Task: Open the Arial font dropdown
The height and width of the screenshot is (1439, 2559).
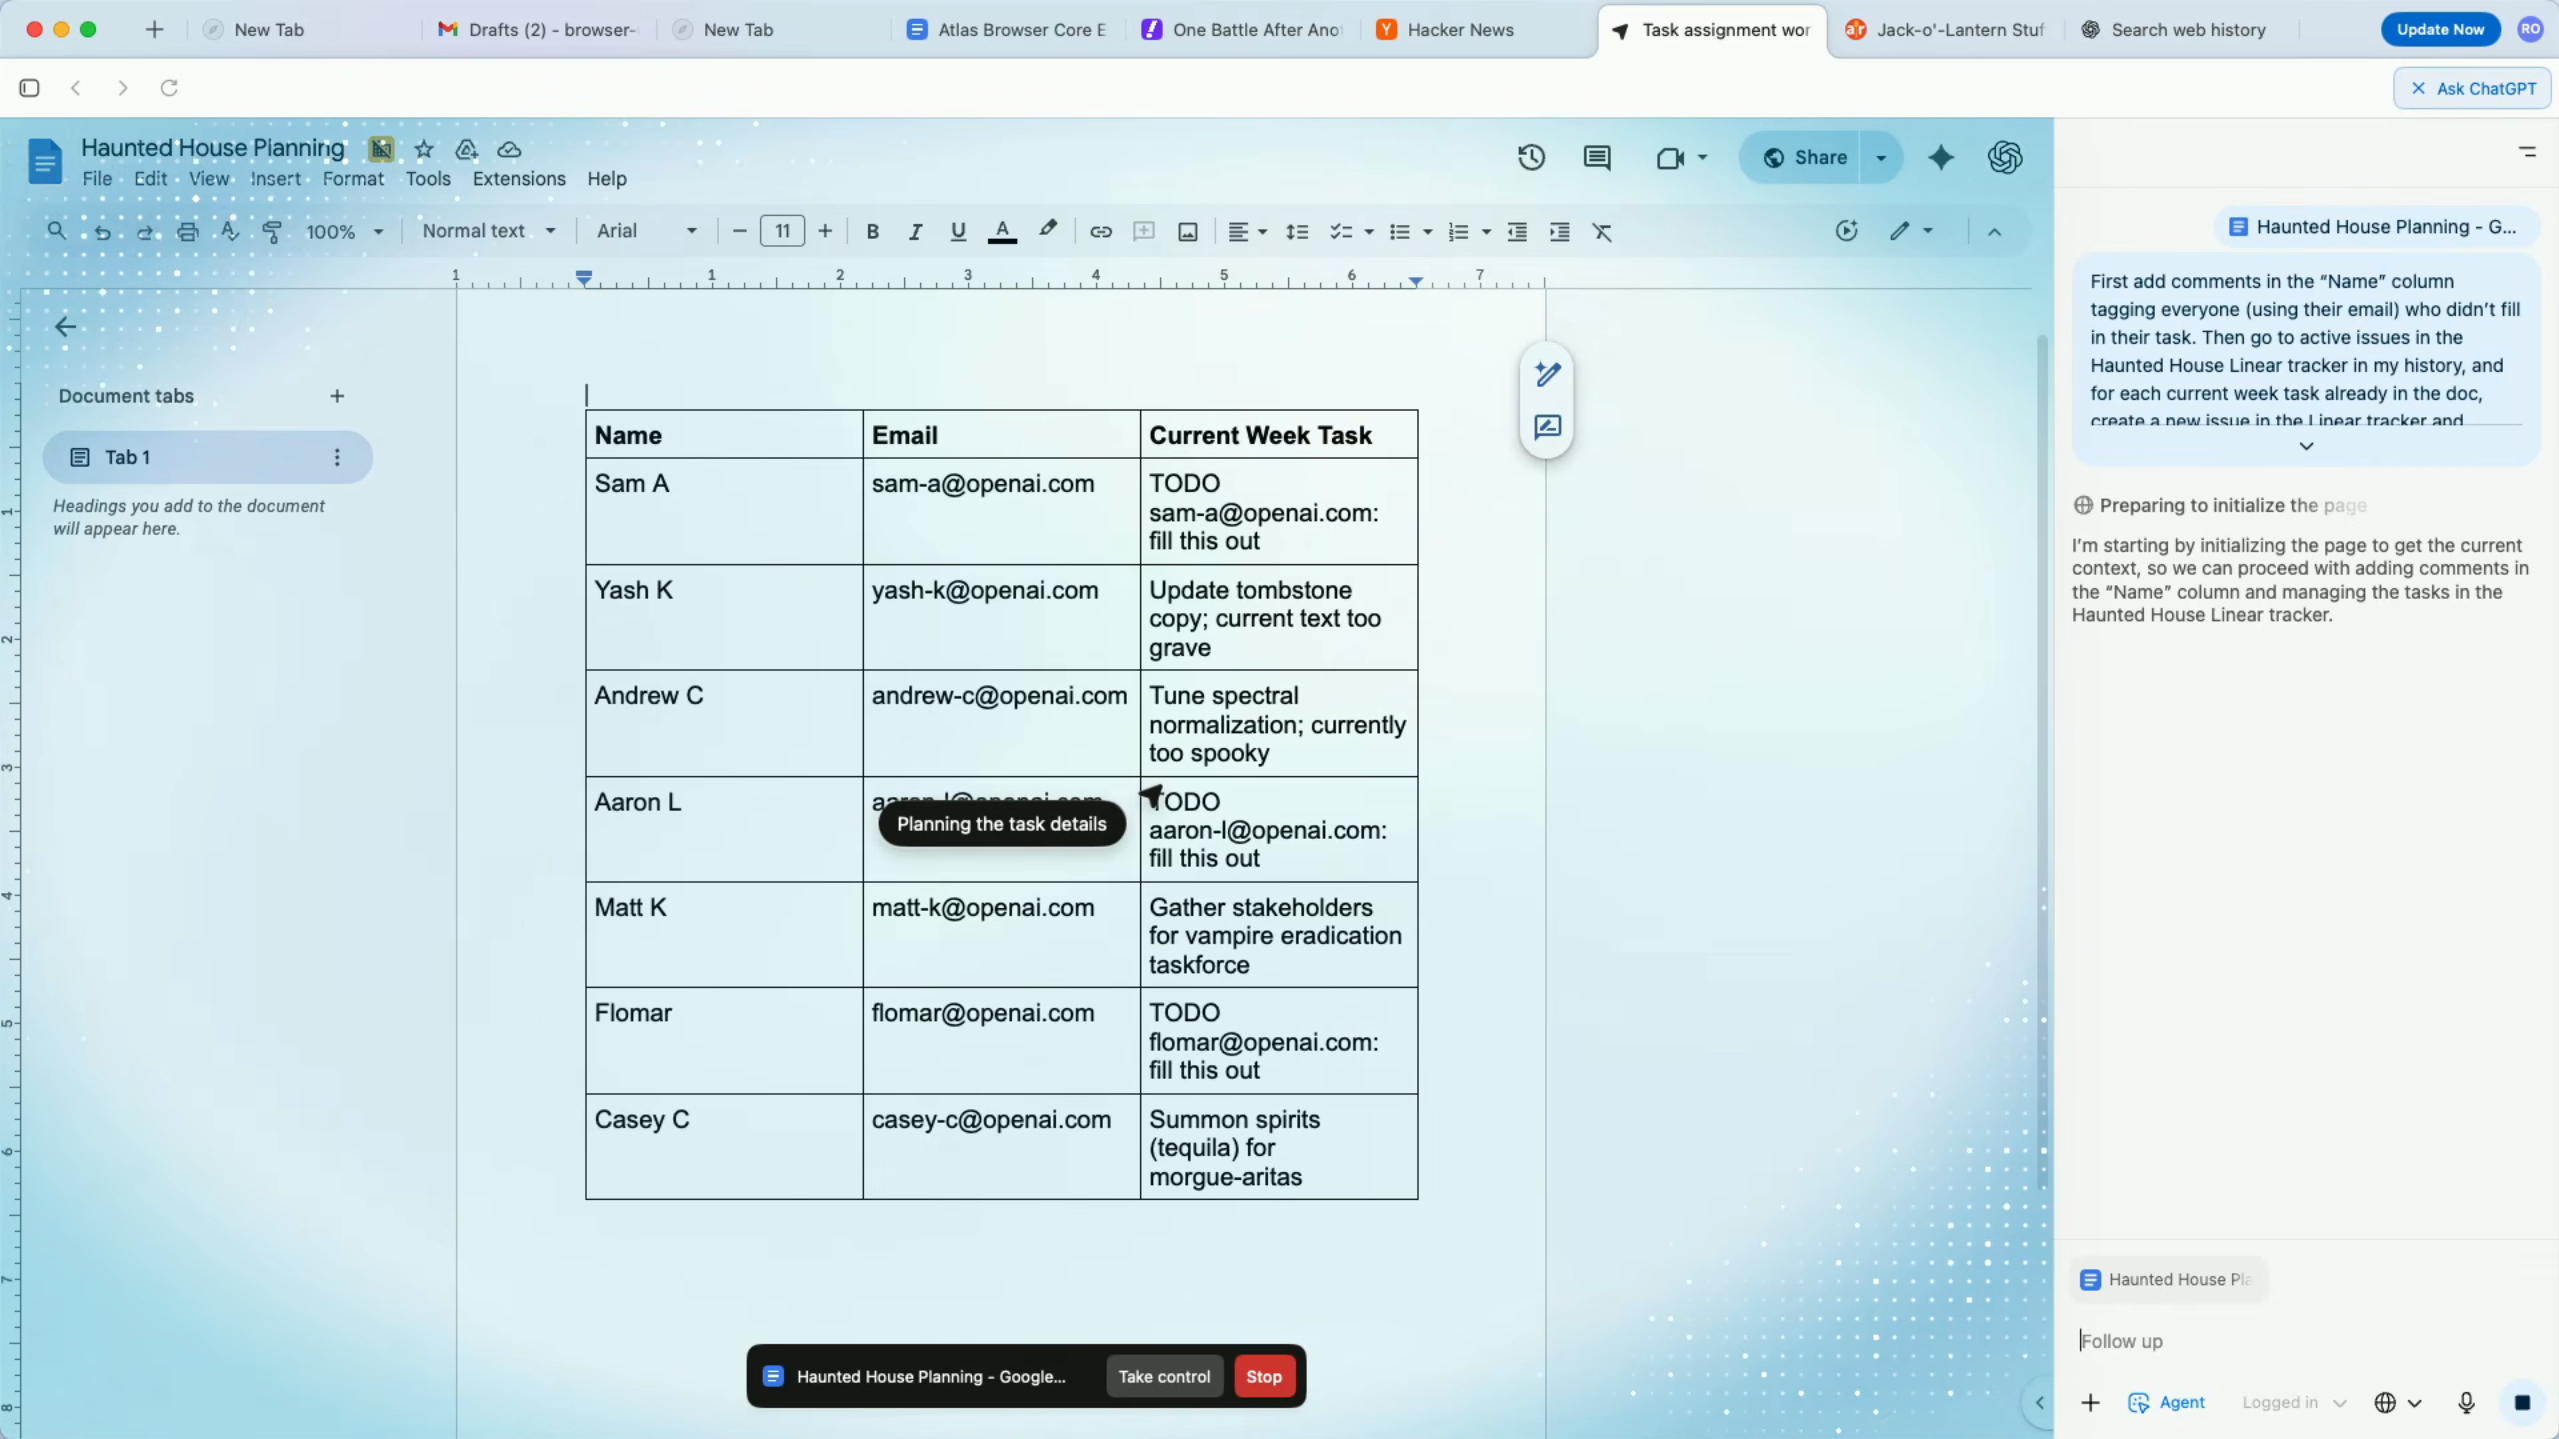Action: 646,231
